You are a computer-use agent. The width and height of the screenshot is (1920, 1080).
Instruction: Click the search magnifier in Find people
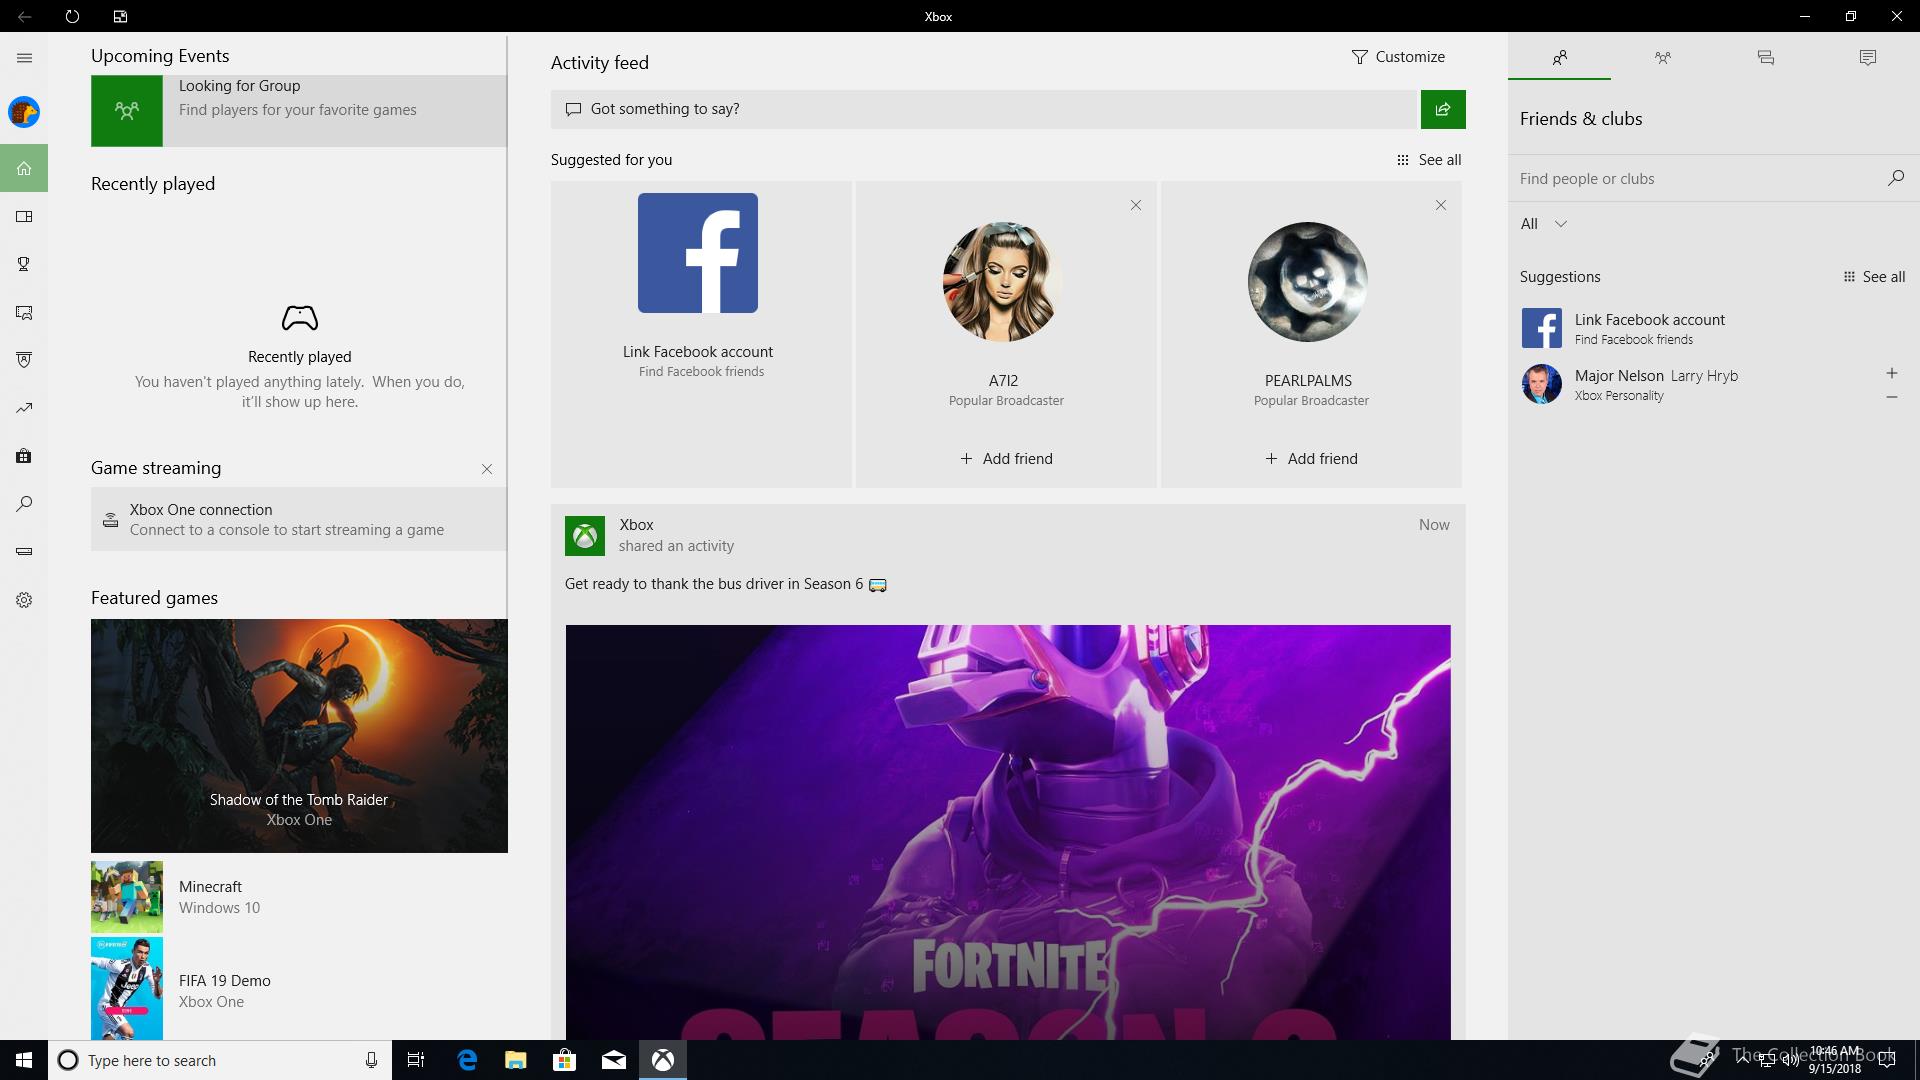pyautogui.click(x=1895, y=178)
